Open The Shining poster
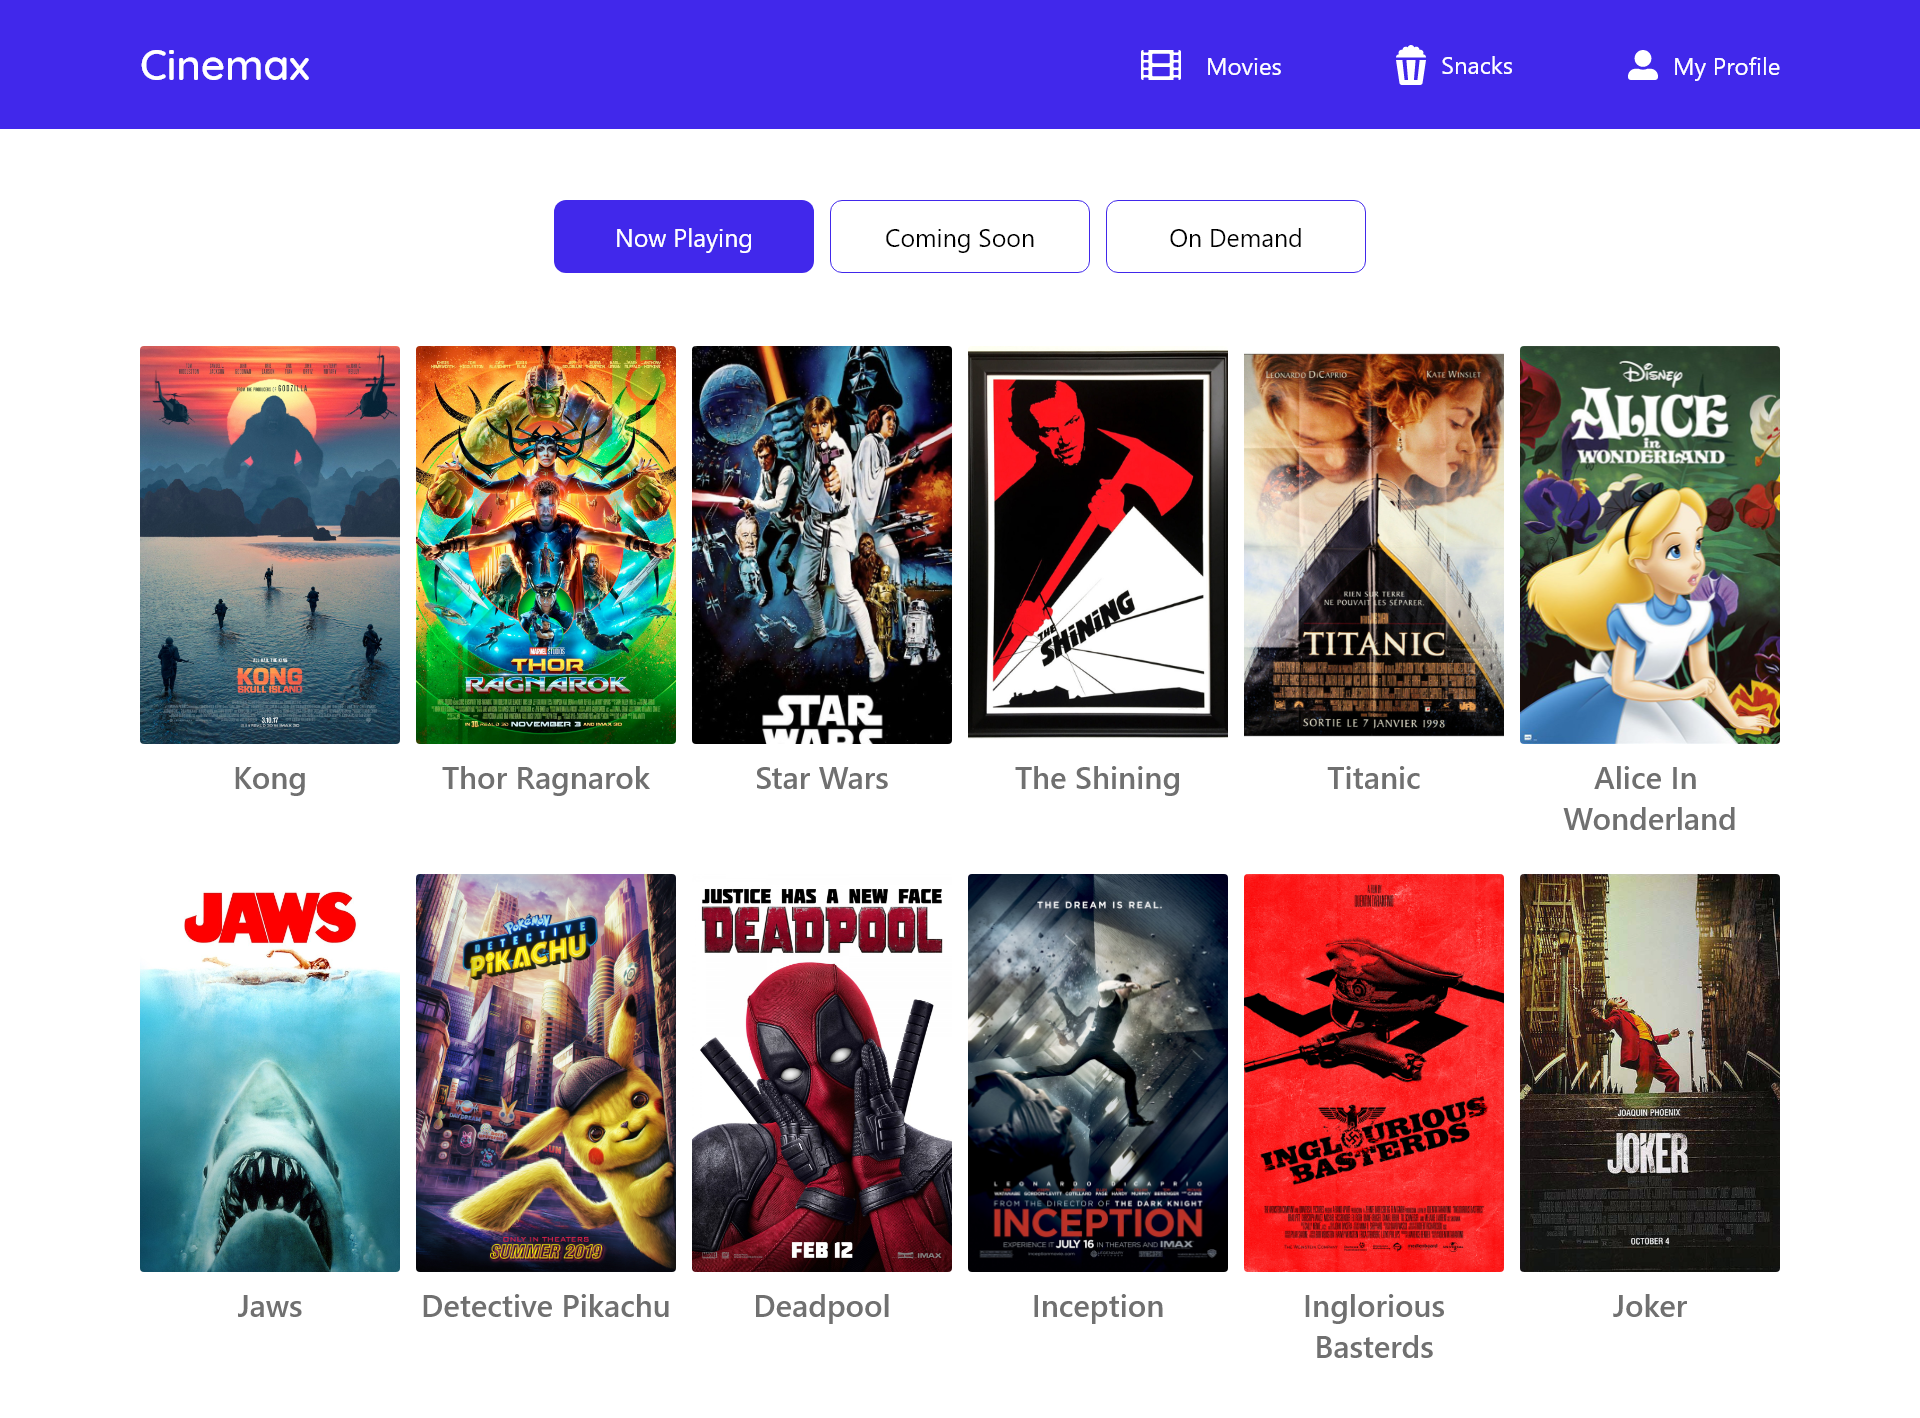Image resolution: width=1920 pixels, height=1418 pixels. click(x=1098, y=545)
